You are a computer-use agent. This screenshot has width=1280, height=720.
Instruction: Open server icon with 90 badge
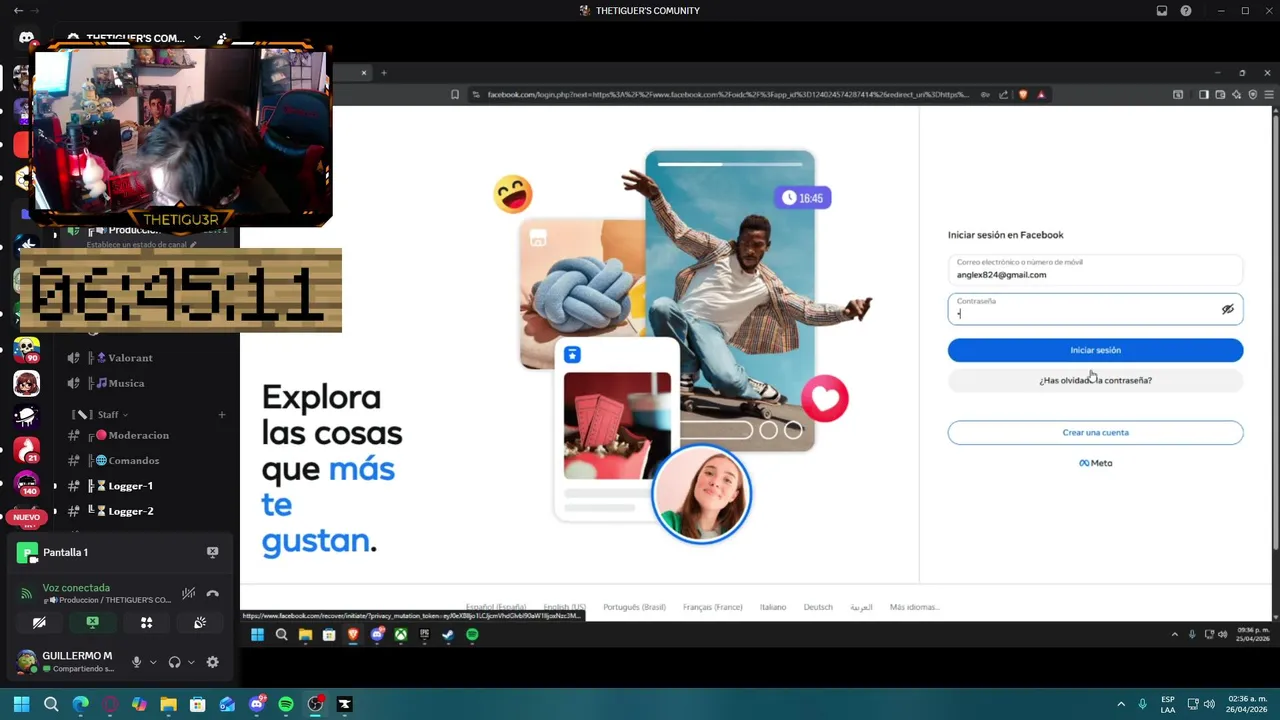pyautogui.click(x=26, y=351)
